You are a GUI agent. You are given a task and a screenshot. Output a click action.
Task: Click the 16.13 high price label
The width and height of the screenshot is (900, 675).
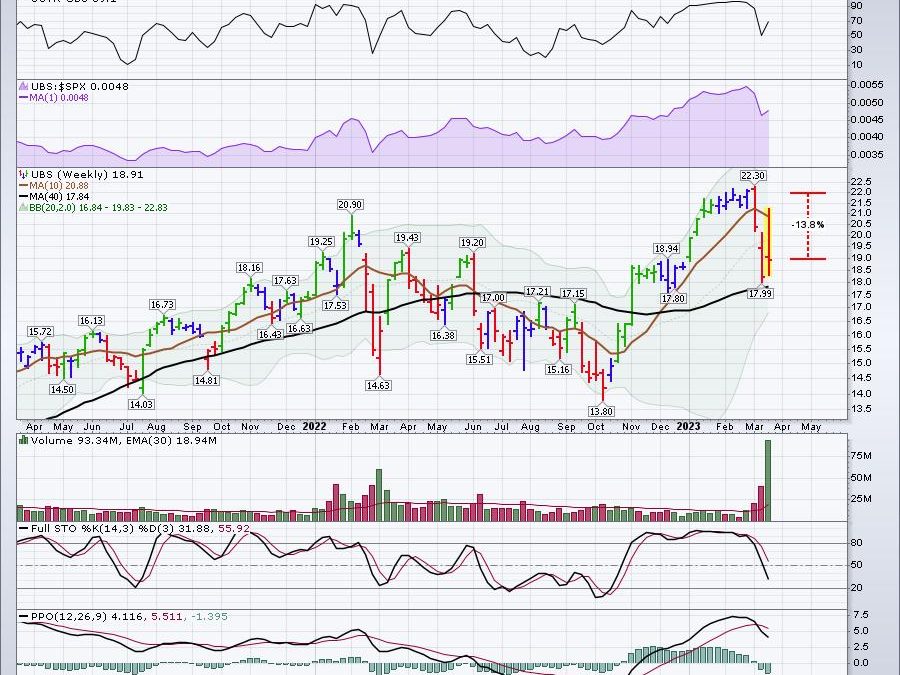tap(92, 321)
